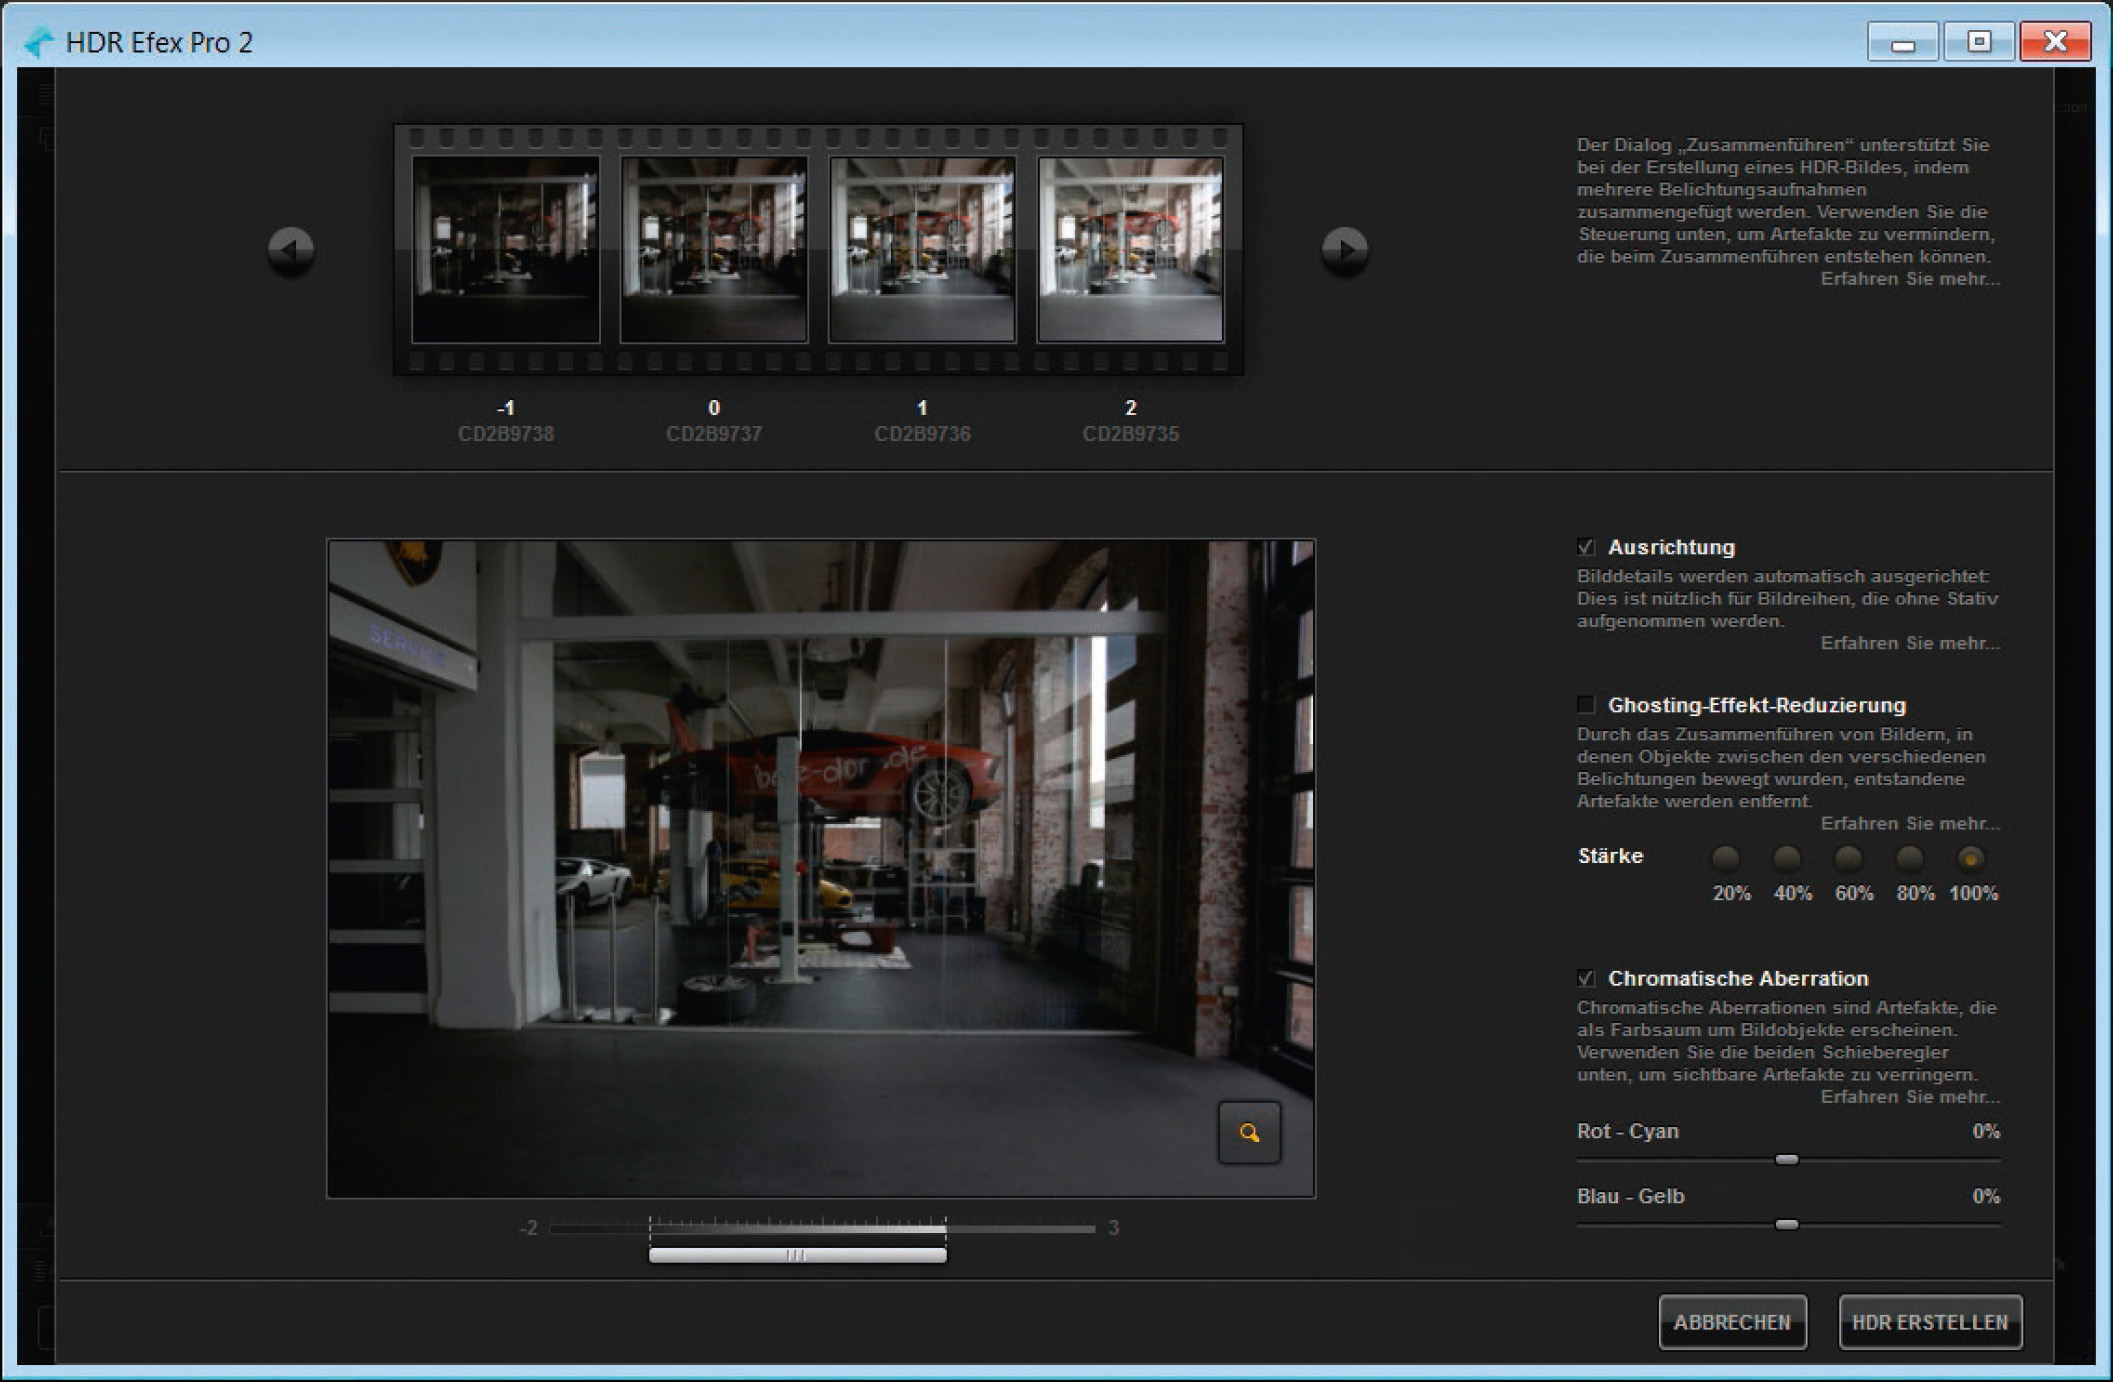Open Erfahren Sie mehr link under Ausrichtung

coord(1910,643)
